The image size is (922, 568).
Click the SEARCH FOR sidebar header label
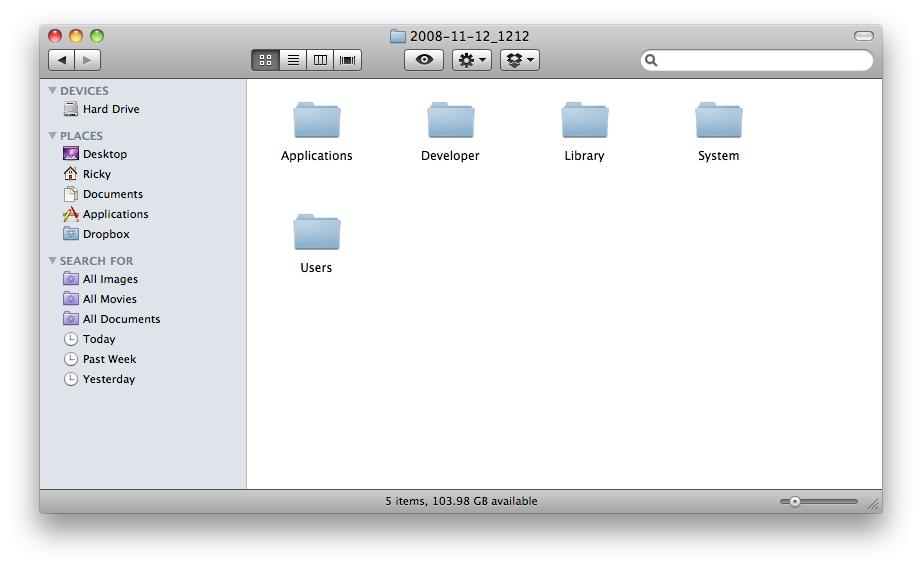click(x=96, y=260)
